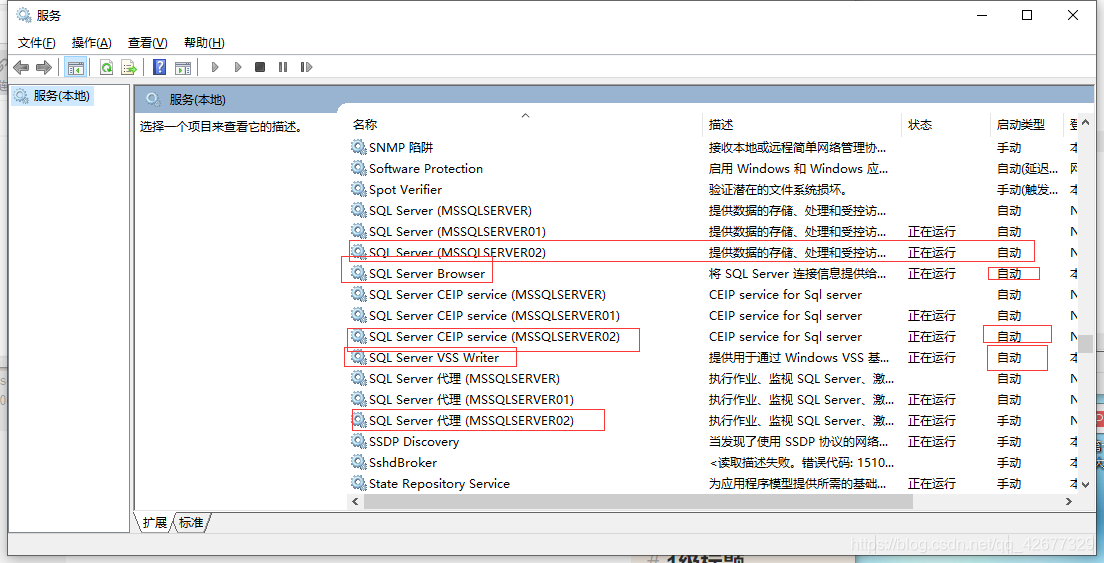Select the SQL Server Browser service name

[x=427, y=273]
